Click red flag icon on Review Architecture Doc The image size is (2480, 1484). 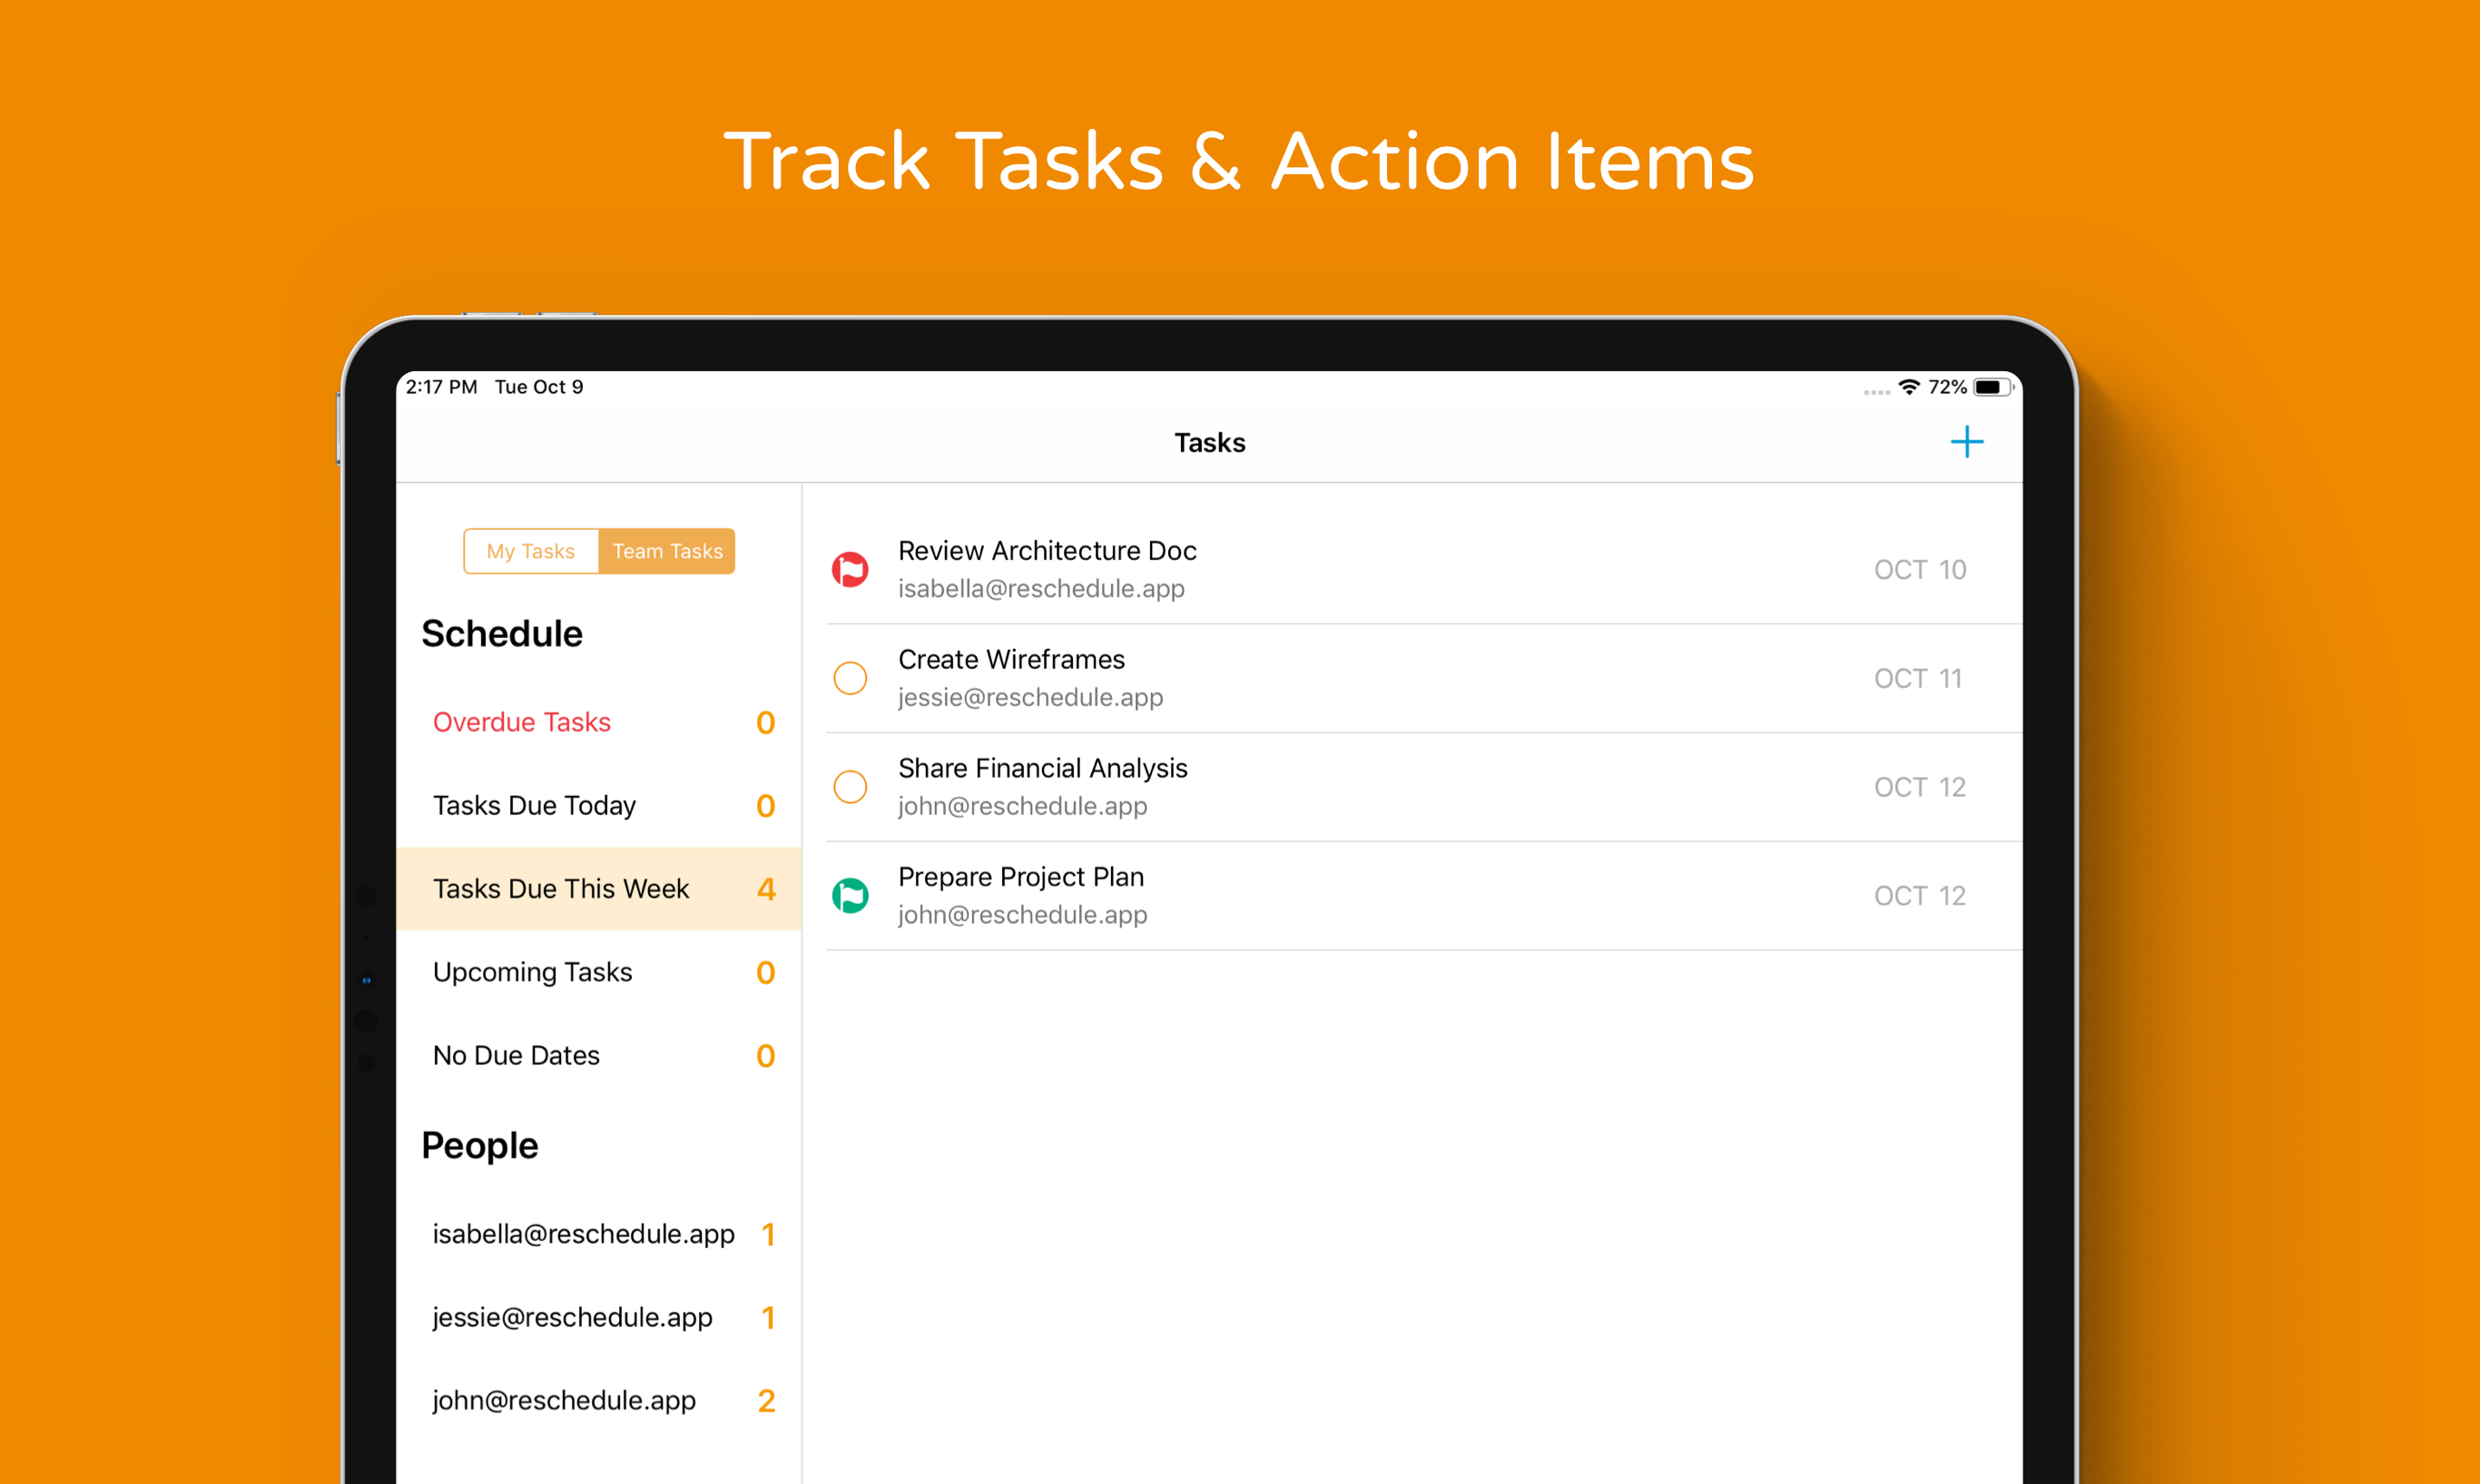(x=850, y=569)
